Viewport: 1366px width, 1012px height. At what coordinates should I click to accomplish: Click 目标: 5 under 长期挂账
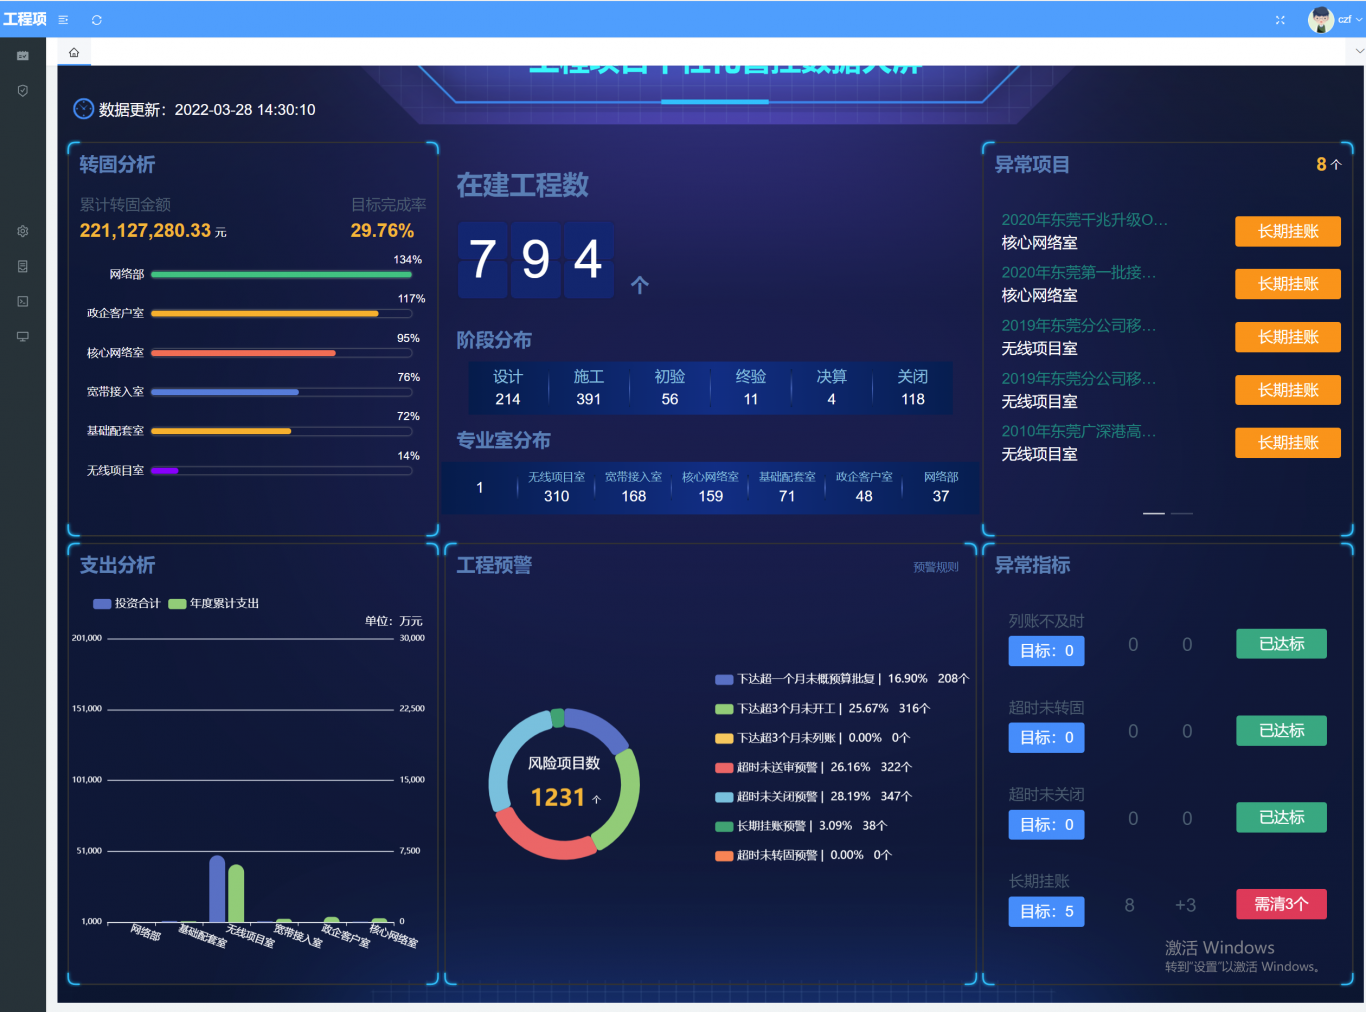[x=1046, y=911]
